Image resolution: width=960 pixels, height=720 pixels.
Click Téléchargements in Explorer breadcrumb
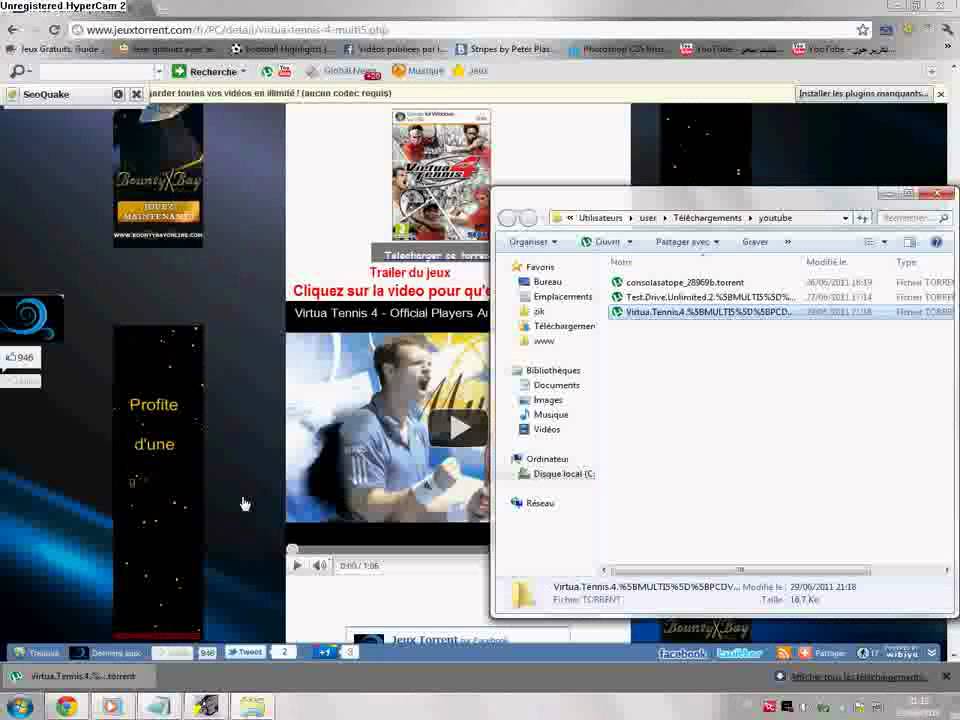[707, 218]
